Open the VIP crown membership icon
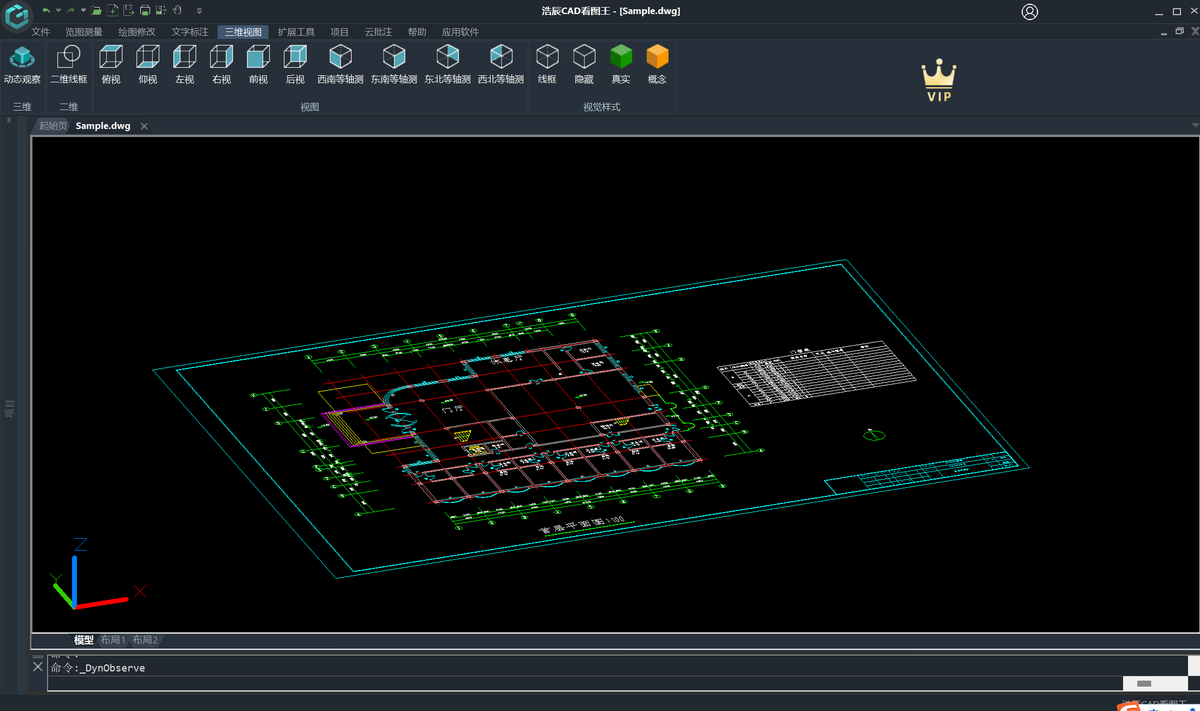The width and height of the screenshot is (1200, 711). (x=938, y=80)
